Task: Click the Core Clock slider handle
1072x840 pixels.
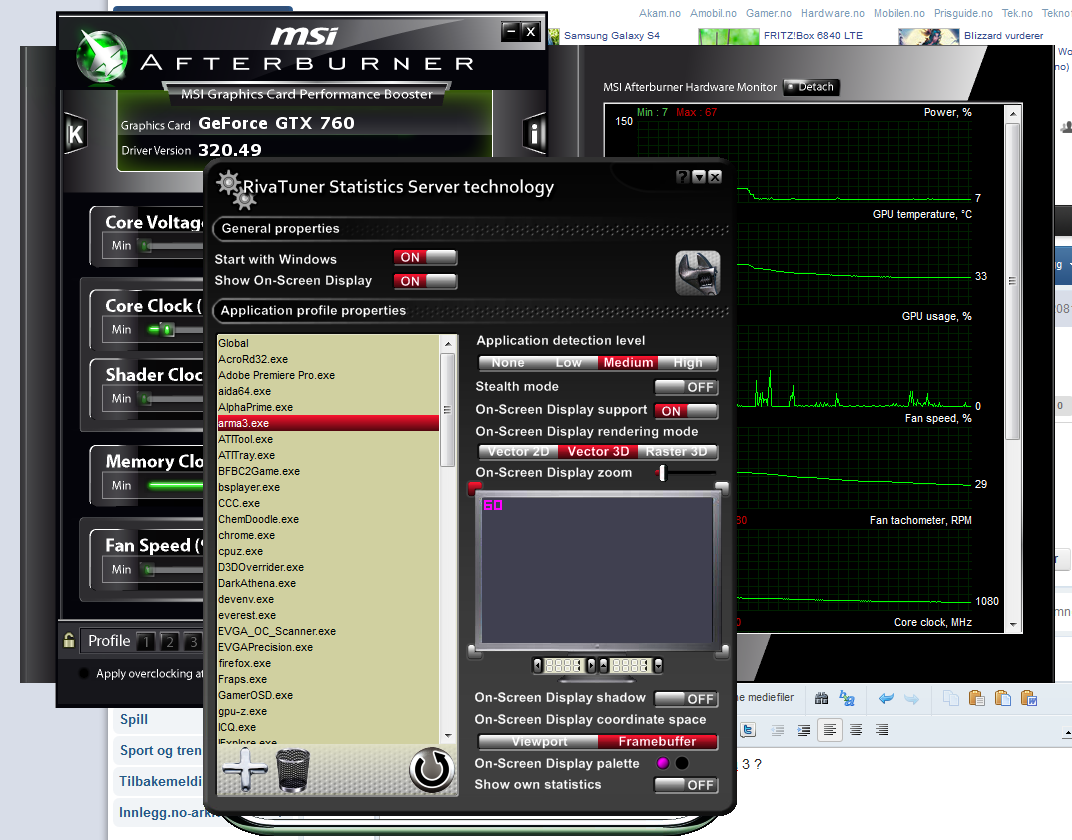Action: (x=167, y=329)
